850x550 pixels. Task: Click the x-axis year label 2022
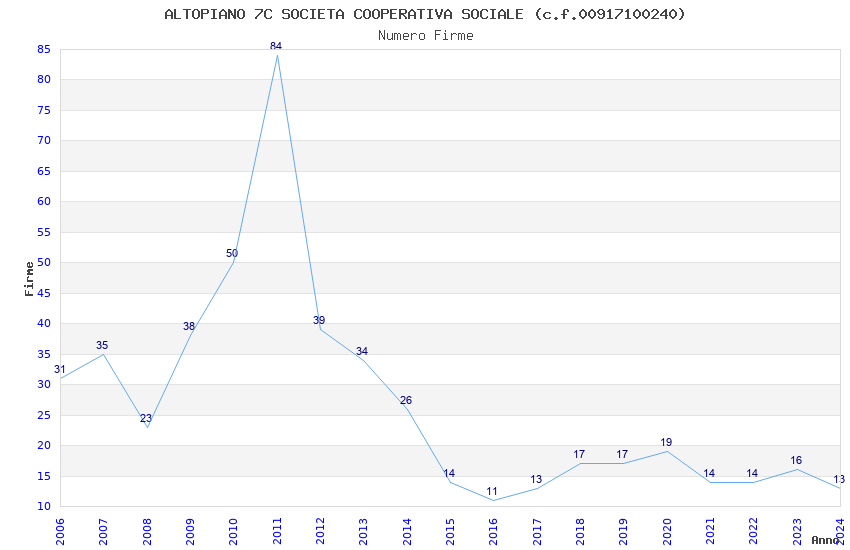point(754,532)
